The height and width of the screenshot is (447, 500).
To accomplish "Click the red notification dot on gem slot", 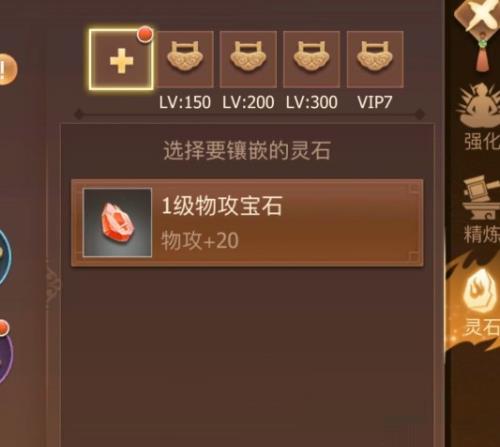I will (145, 35).
